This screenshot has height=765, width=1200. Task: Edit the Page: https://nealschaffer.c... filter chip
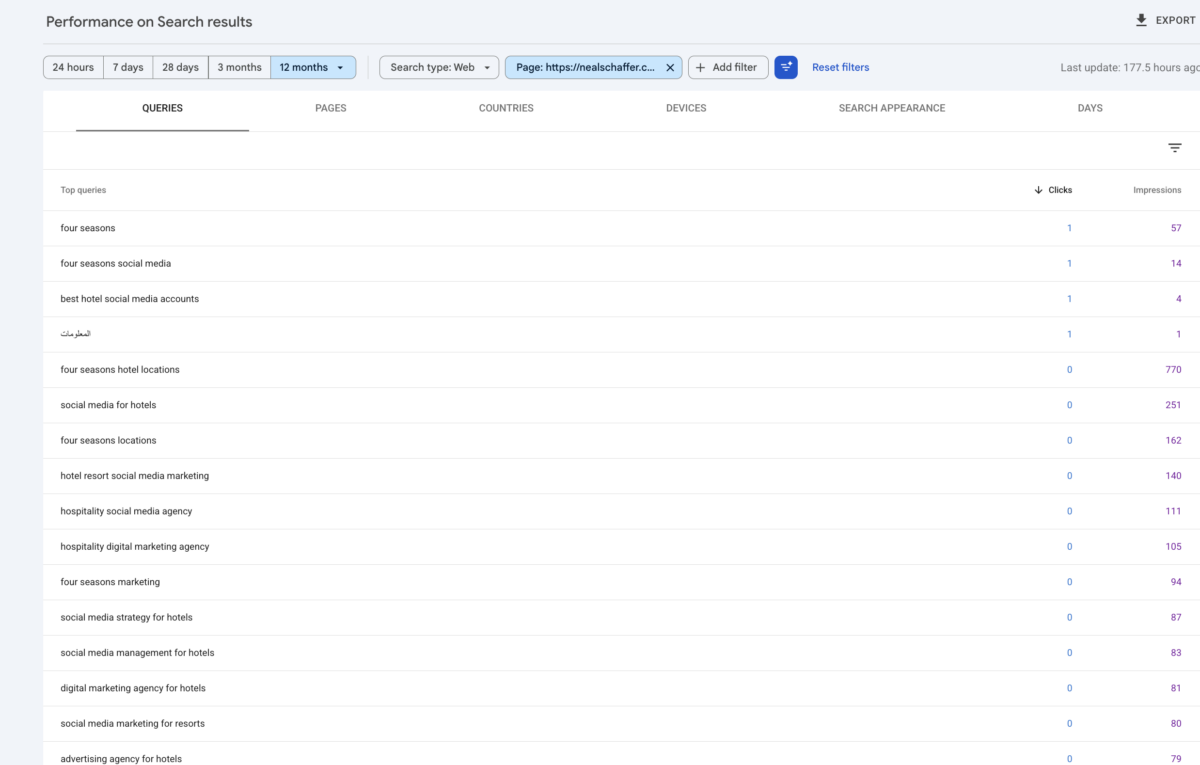pos(585,67)
